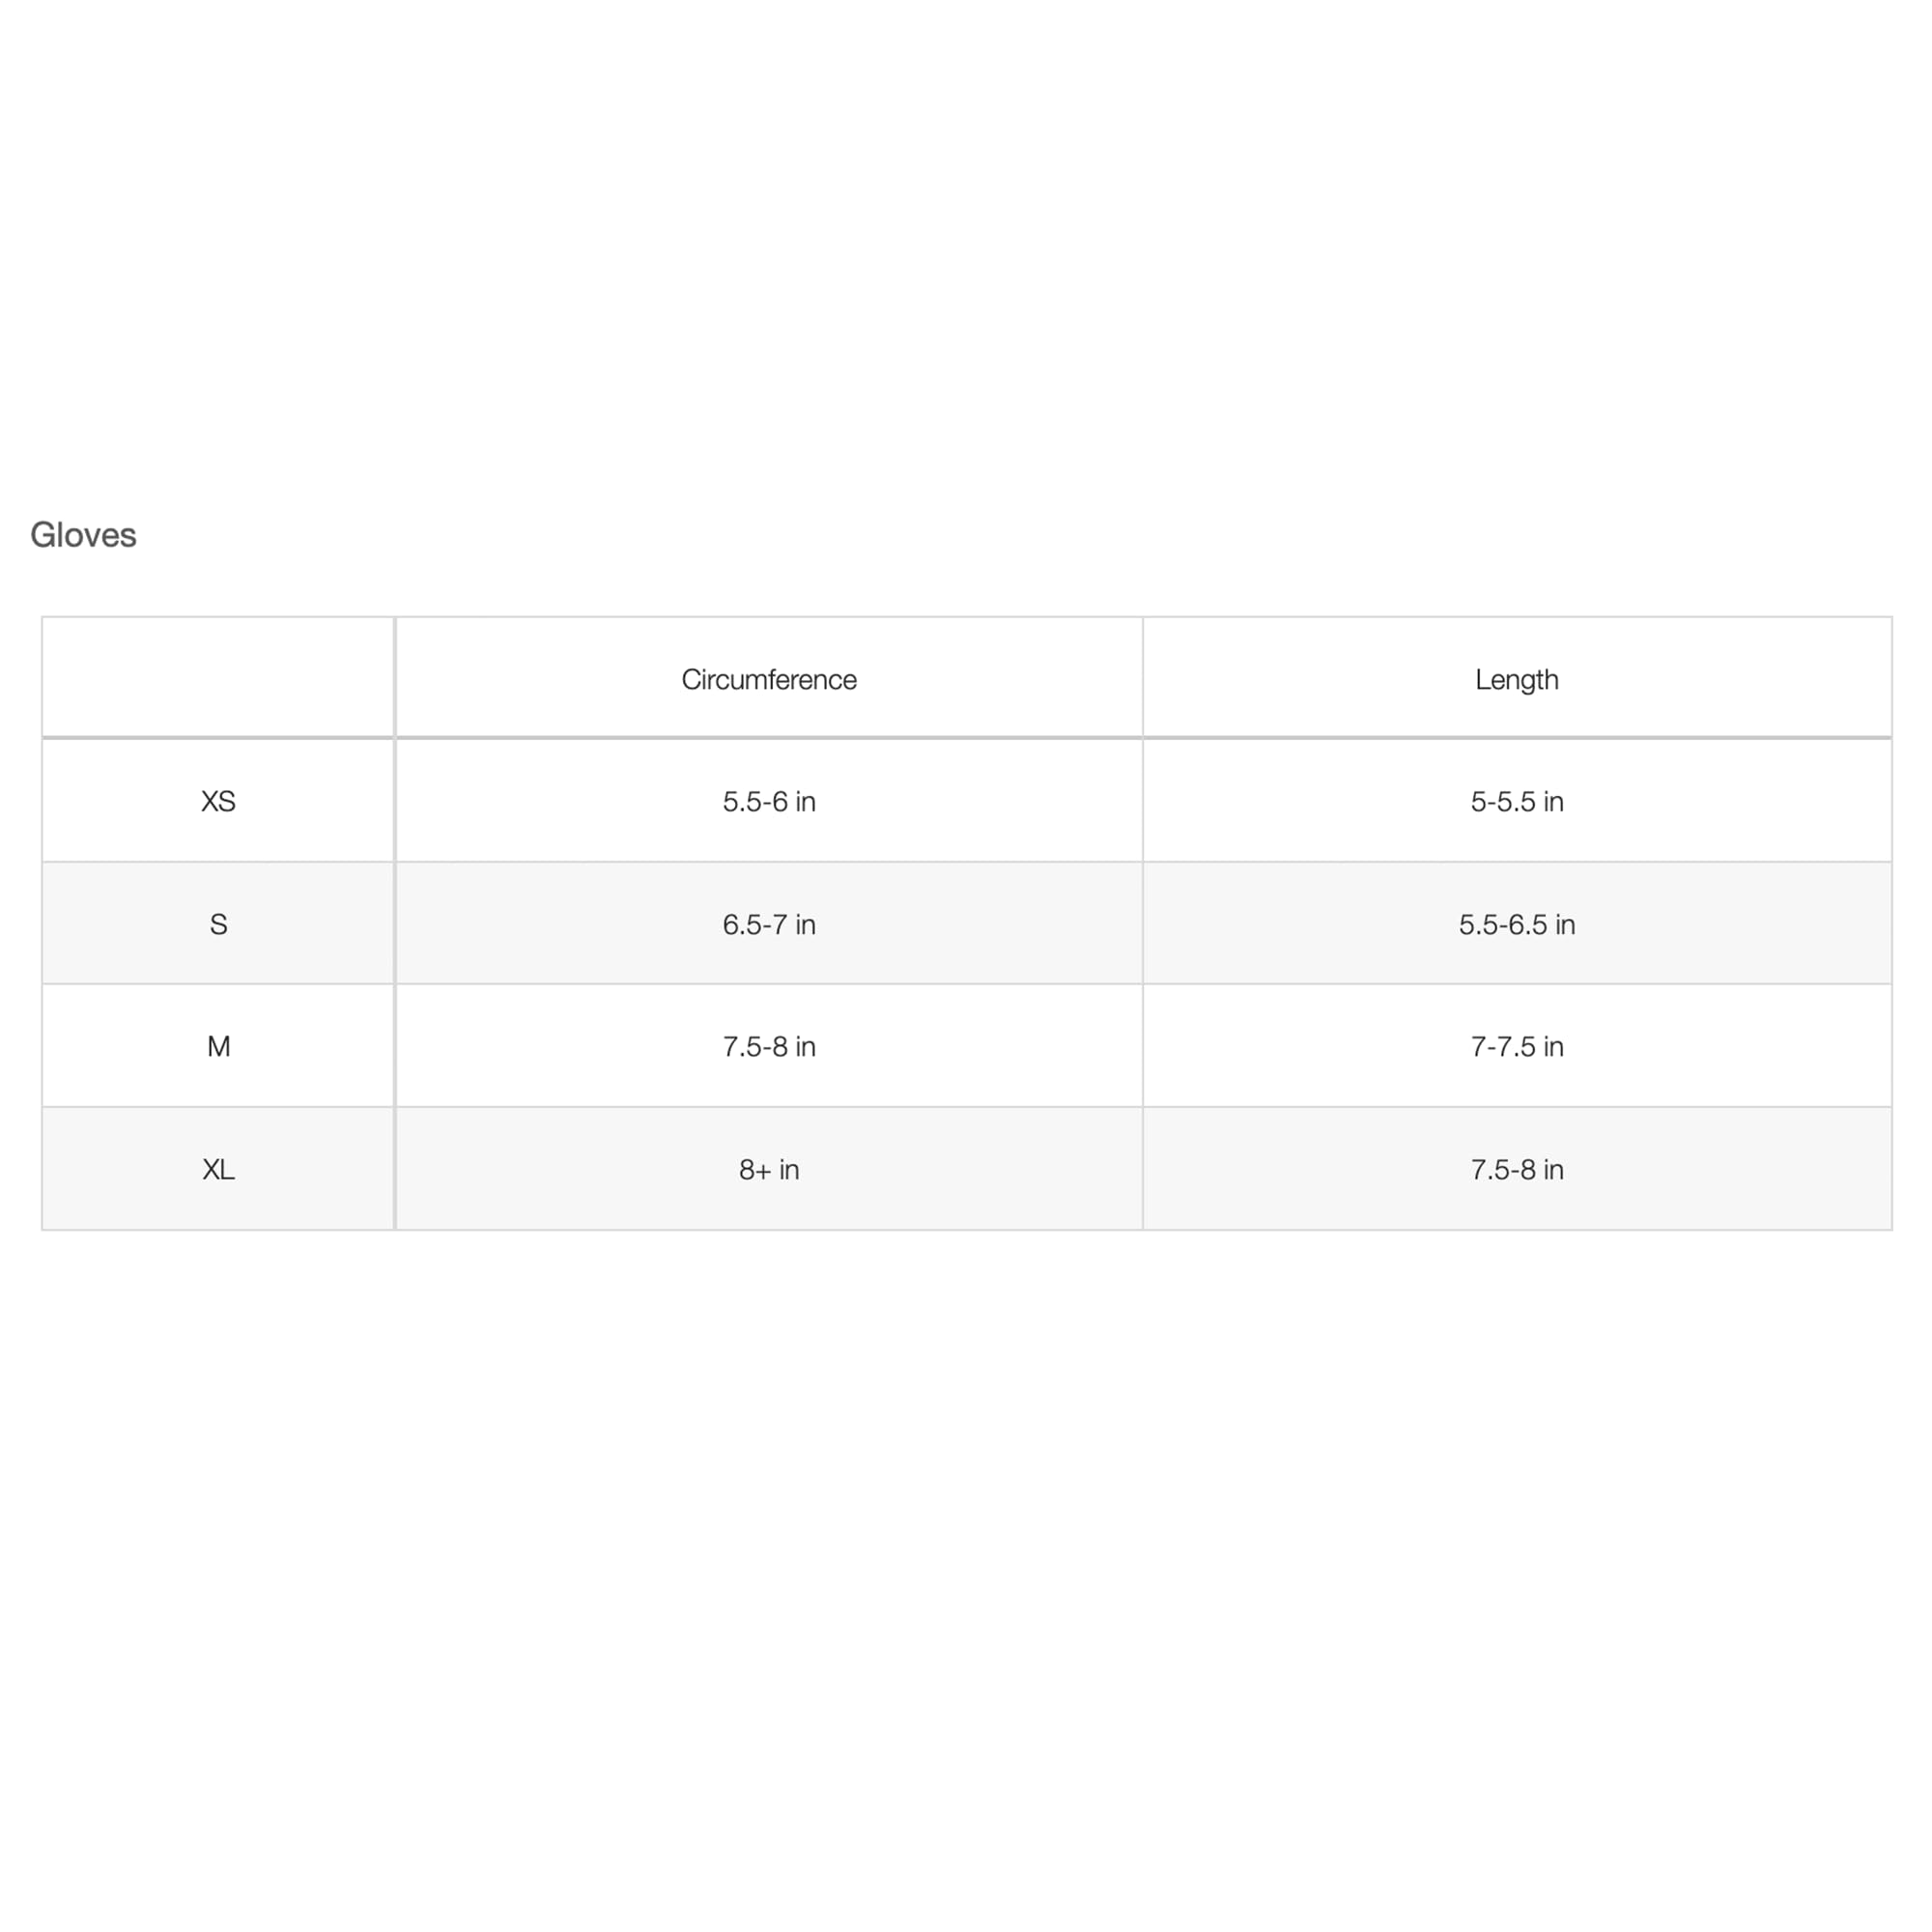Select the 7.5-8 in length cell in the XL row
Viewport: 1932px width, 1932px height.
(x=1517, y=1169)
